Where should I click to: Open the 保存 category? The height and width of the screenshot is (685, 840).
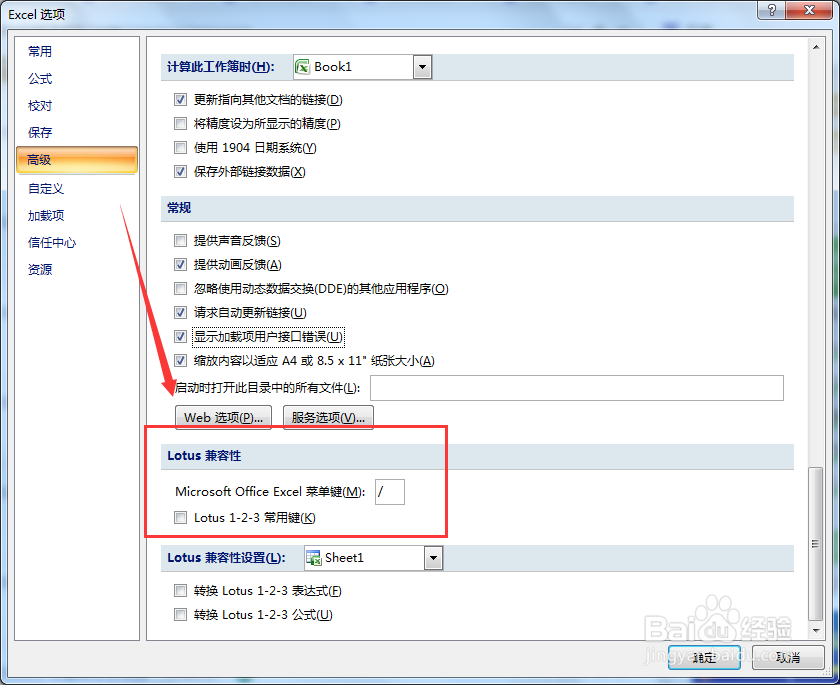coord(40,132)
